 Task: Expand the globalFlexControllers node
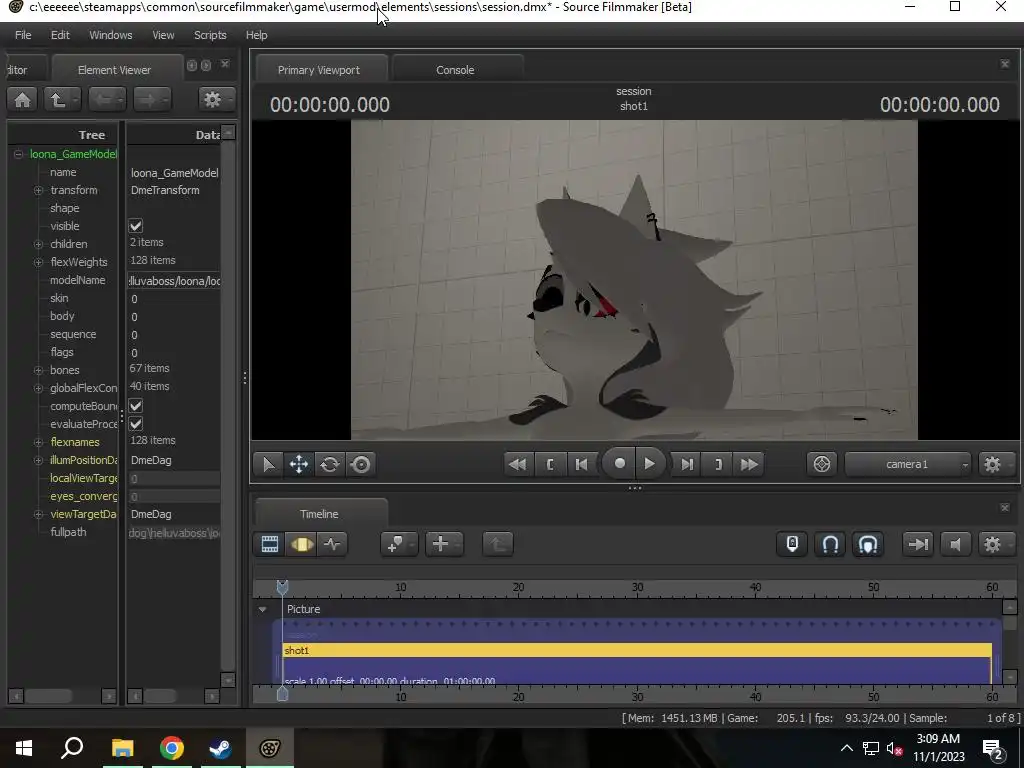pyautogui.click(x=39, y=388)
